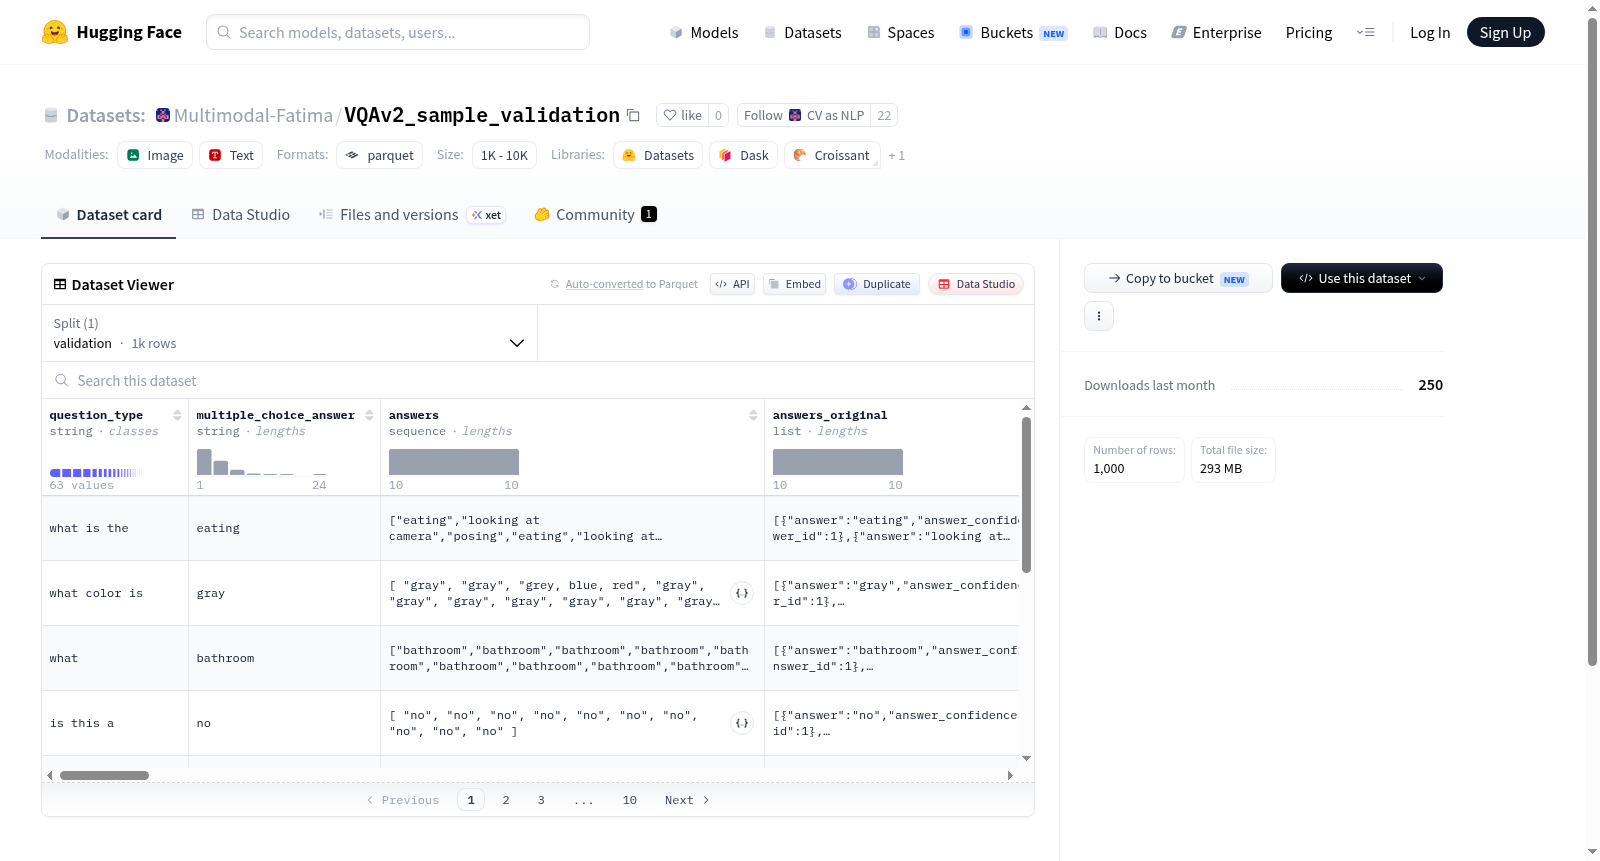The height and width of the screenshot is (861, 1600).
Task: Expand the gray answers cell JSON
Action: [x=742, y=593]
